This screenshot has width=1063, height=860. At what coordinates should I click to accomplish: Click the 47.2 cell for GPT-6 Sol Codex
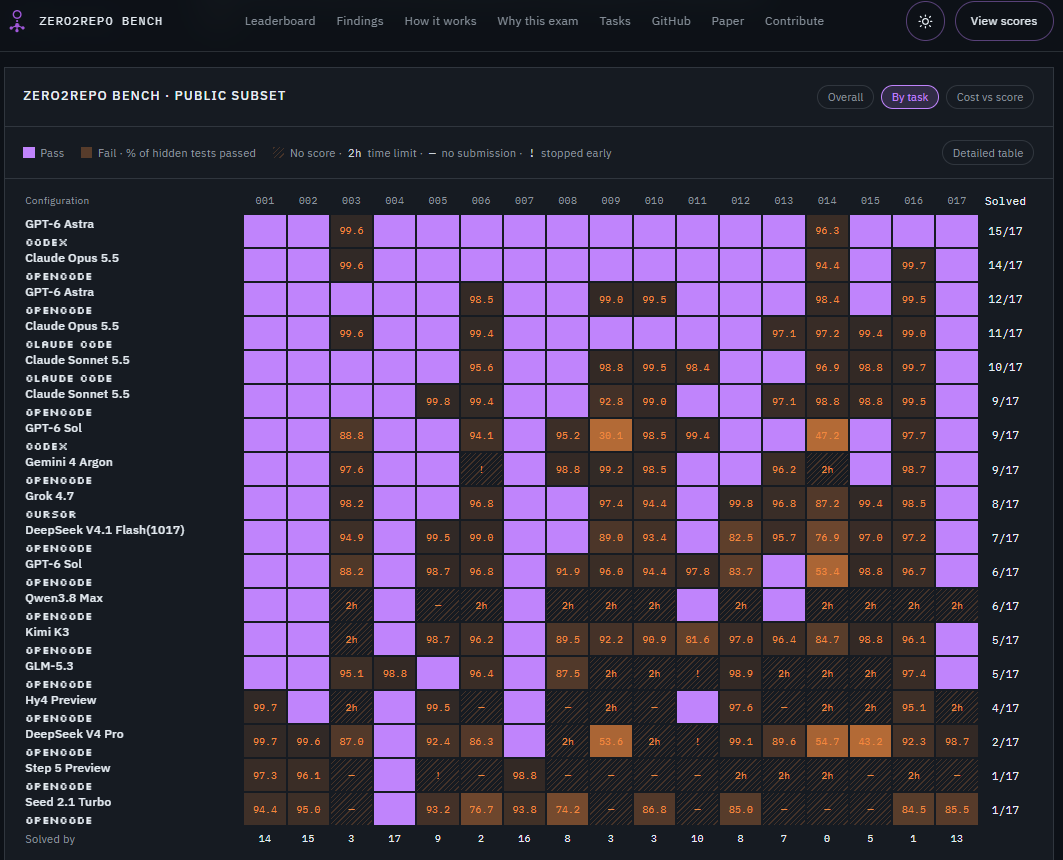(x=827, y=435)
